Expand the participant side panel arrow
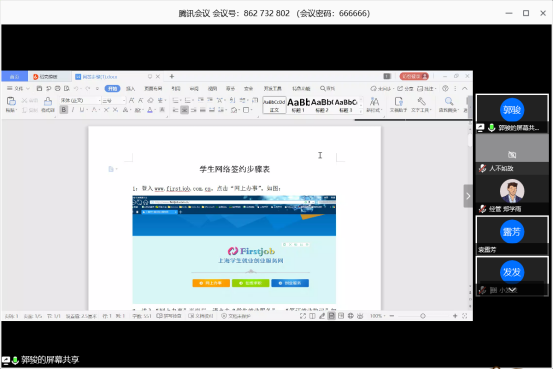This screenshot has width=553, height=369. pos(468,196)
